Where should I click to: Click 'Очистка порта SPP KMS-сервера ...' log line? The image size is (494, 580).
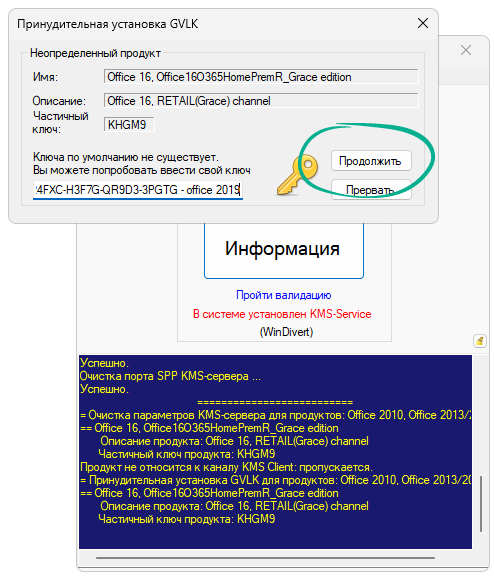point(170,376)
